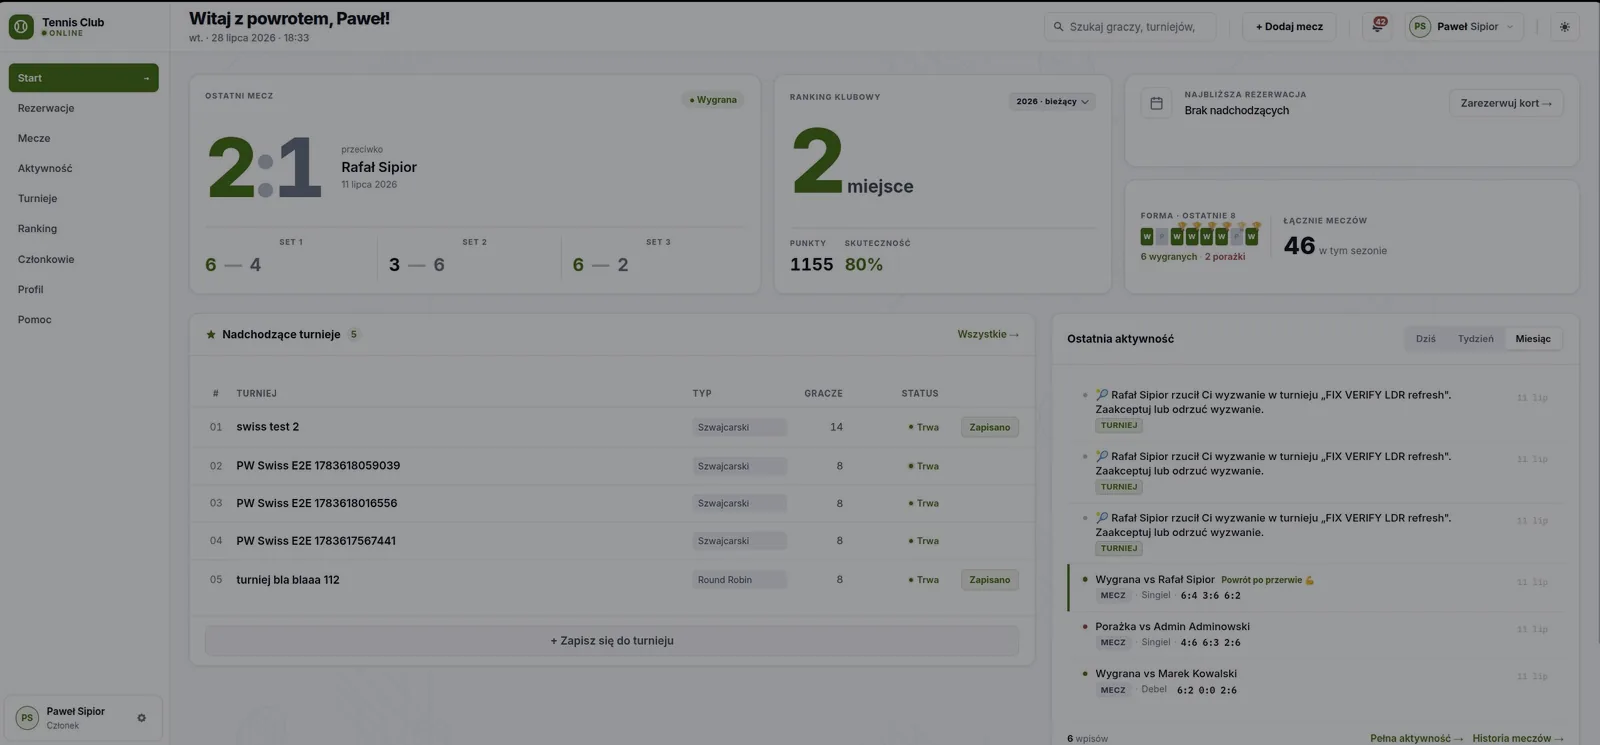The image size is (1600, 745).
Task: Click the 46 total matches number
Action: pos(1299,246)
